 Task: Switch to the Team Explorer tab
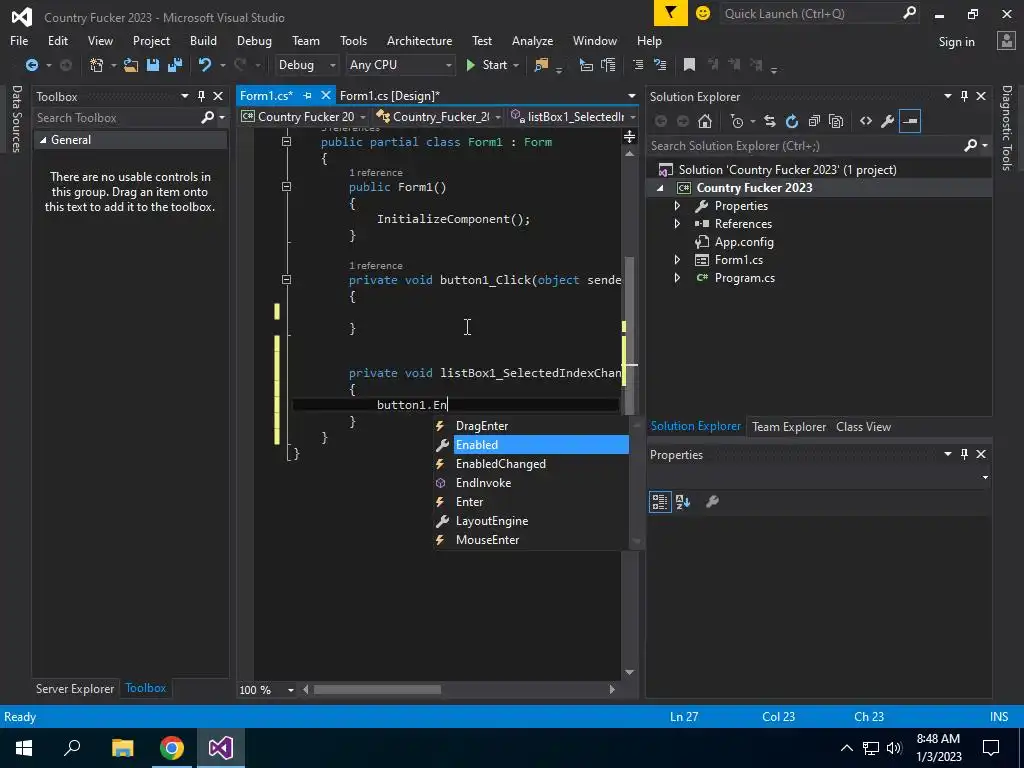click(x=789, y=426)
